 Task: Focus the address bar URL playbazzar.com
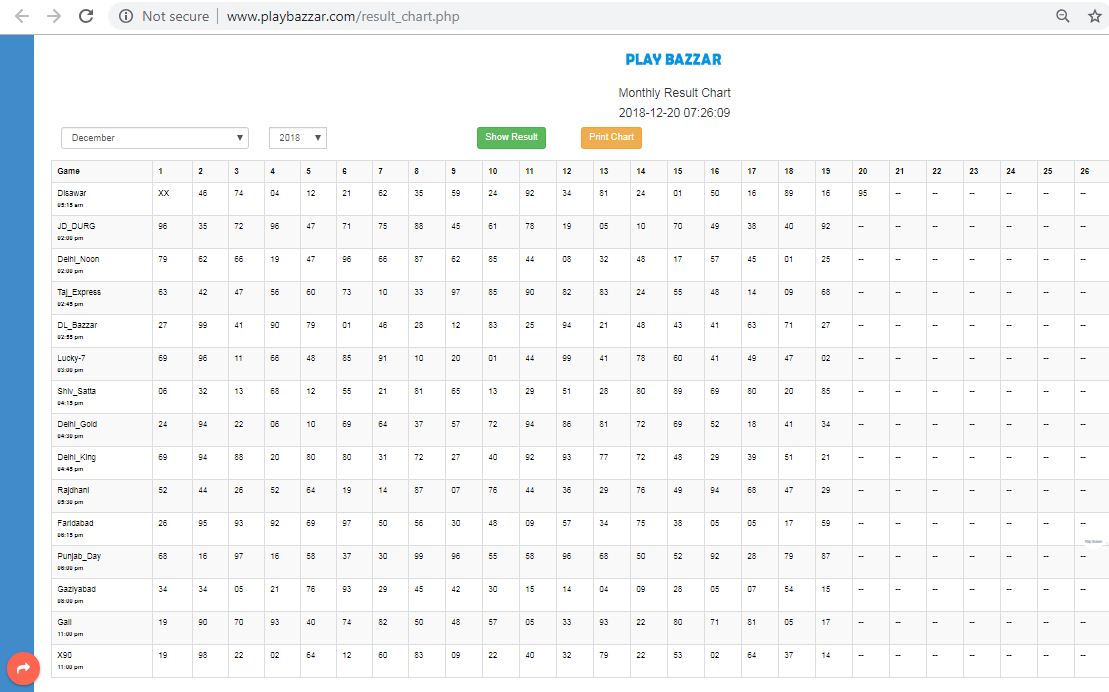click(343, 16)
